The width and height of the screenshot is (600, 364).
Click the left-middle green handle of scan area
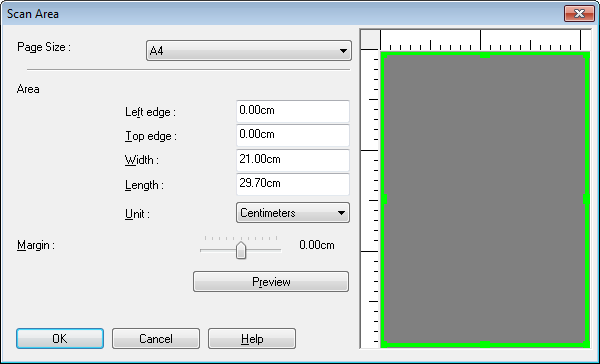384,199
